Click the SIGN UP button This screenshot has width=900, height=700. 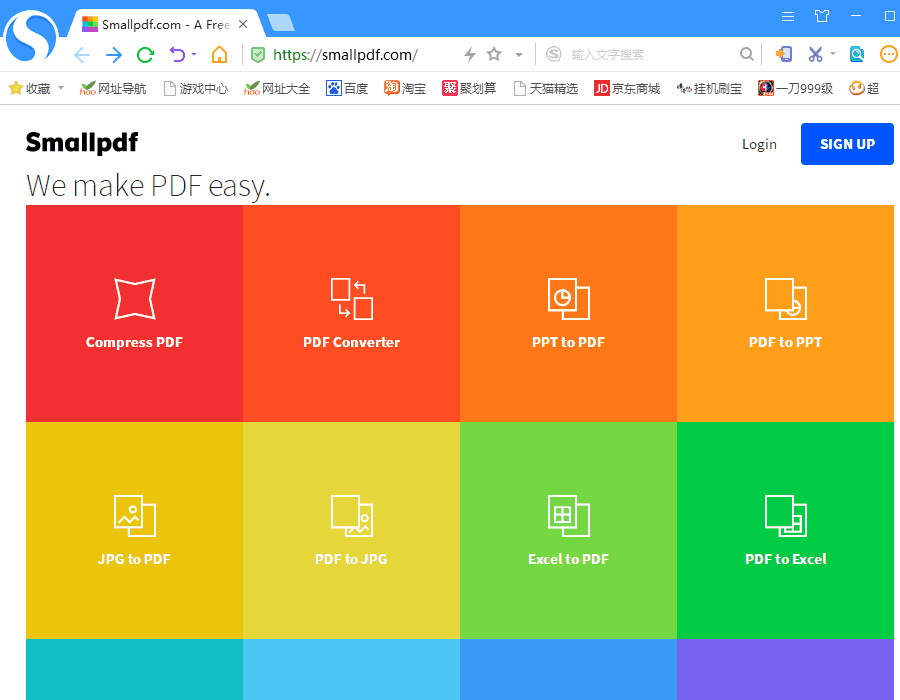[x=847, y=144]
